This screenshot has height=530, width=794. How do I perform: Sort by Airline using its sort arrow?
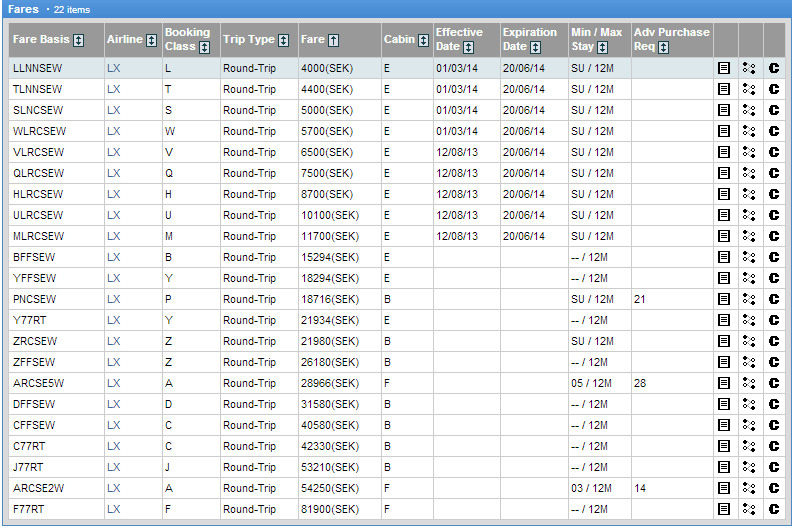(x=152, y=40)
